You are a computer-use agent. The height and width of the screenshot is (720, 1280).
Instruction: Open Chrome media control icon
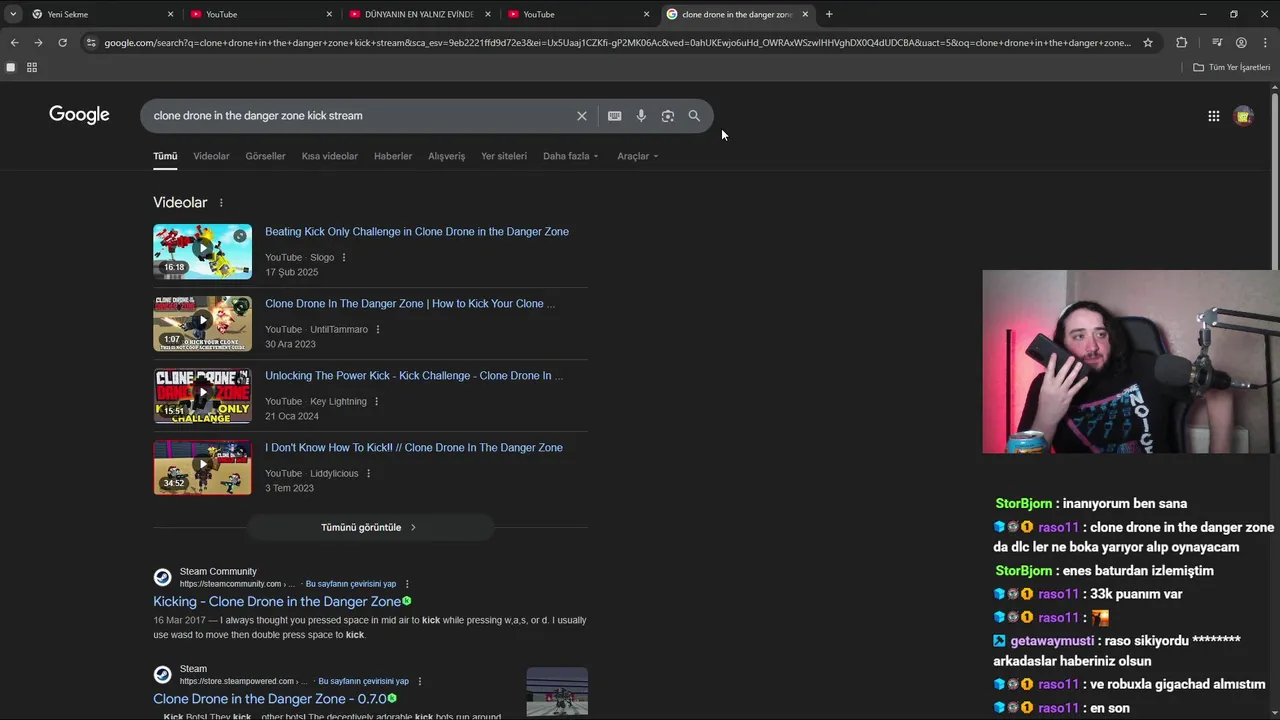[1217, 43]
